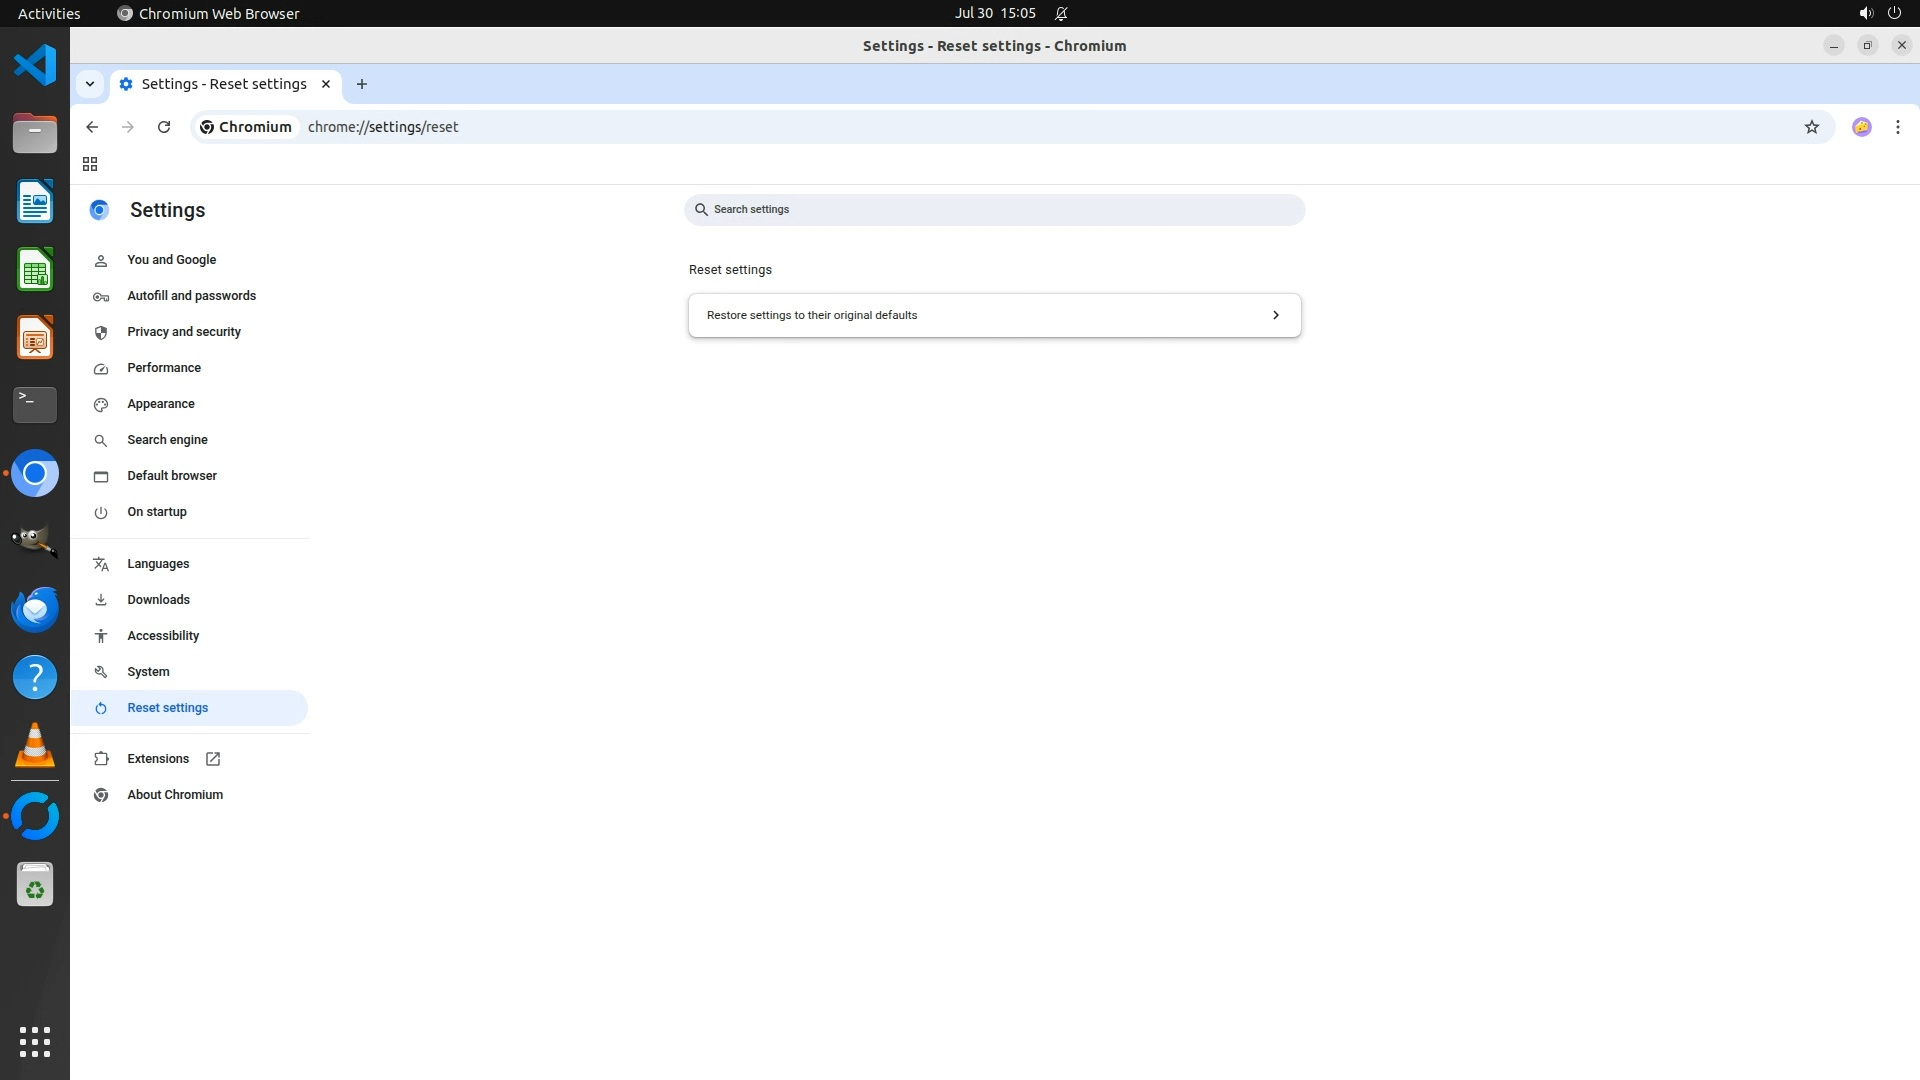Image resolution: width=1920 pixels, height=1080 pixels.
Task: Show applications grid in dock
Action: (x=35, y=1041)
